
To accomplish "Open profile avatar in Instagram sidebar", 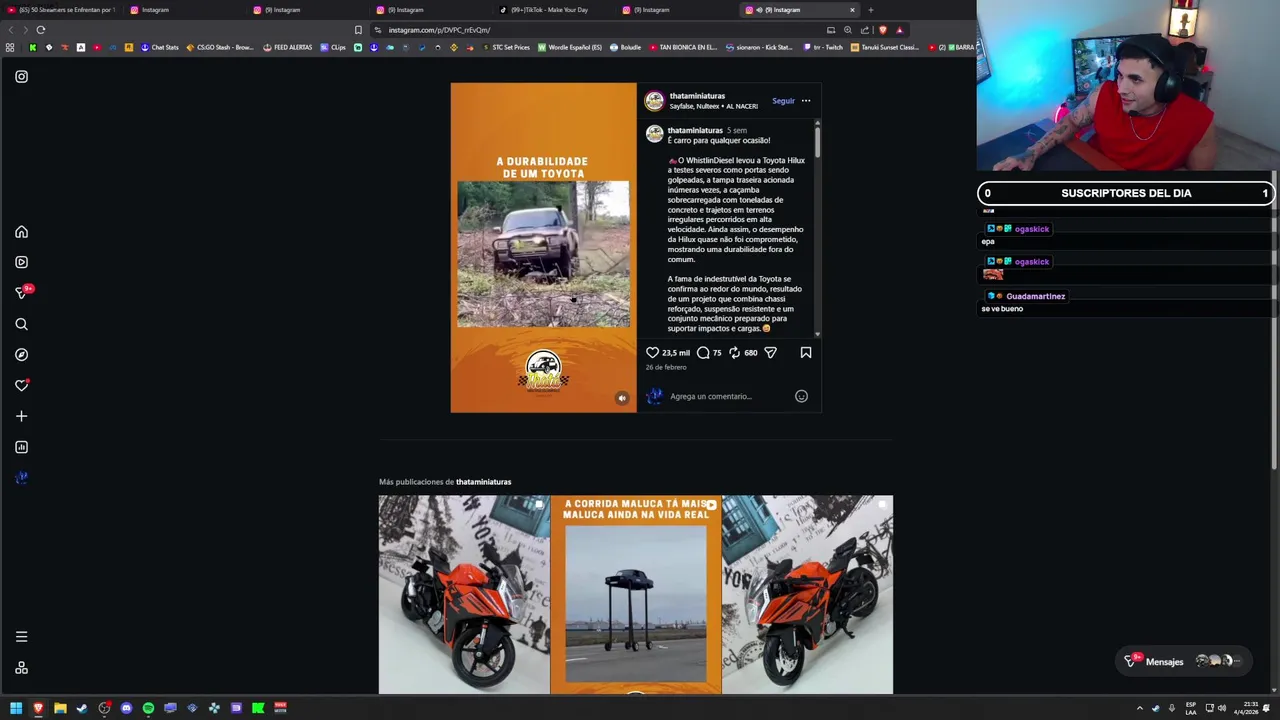I will coord(21,477).
